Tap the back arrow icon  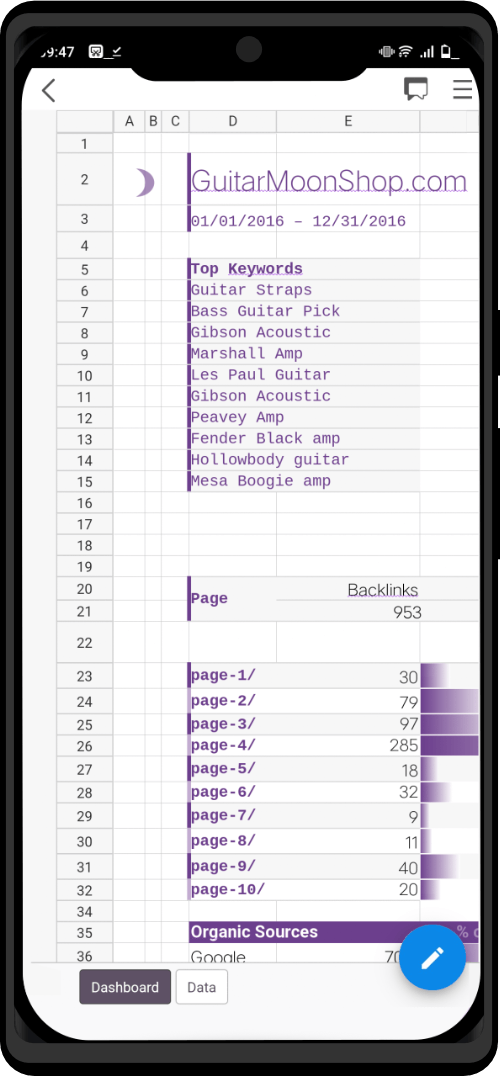tap(48, 90)
